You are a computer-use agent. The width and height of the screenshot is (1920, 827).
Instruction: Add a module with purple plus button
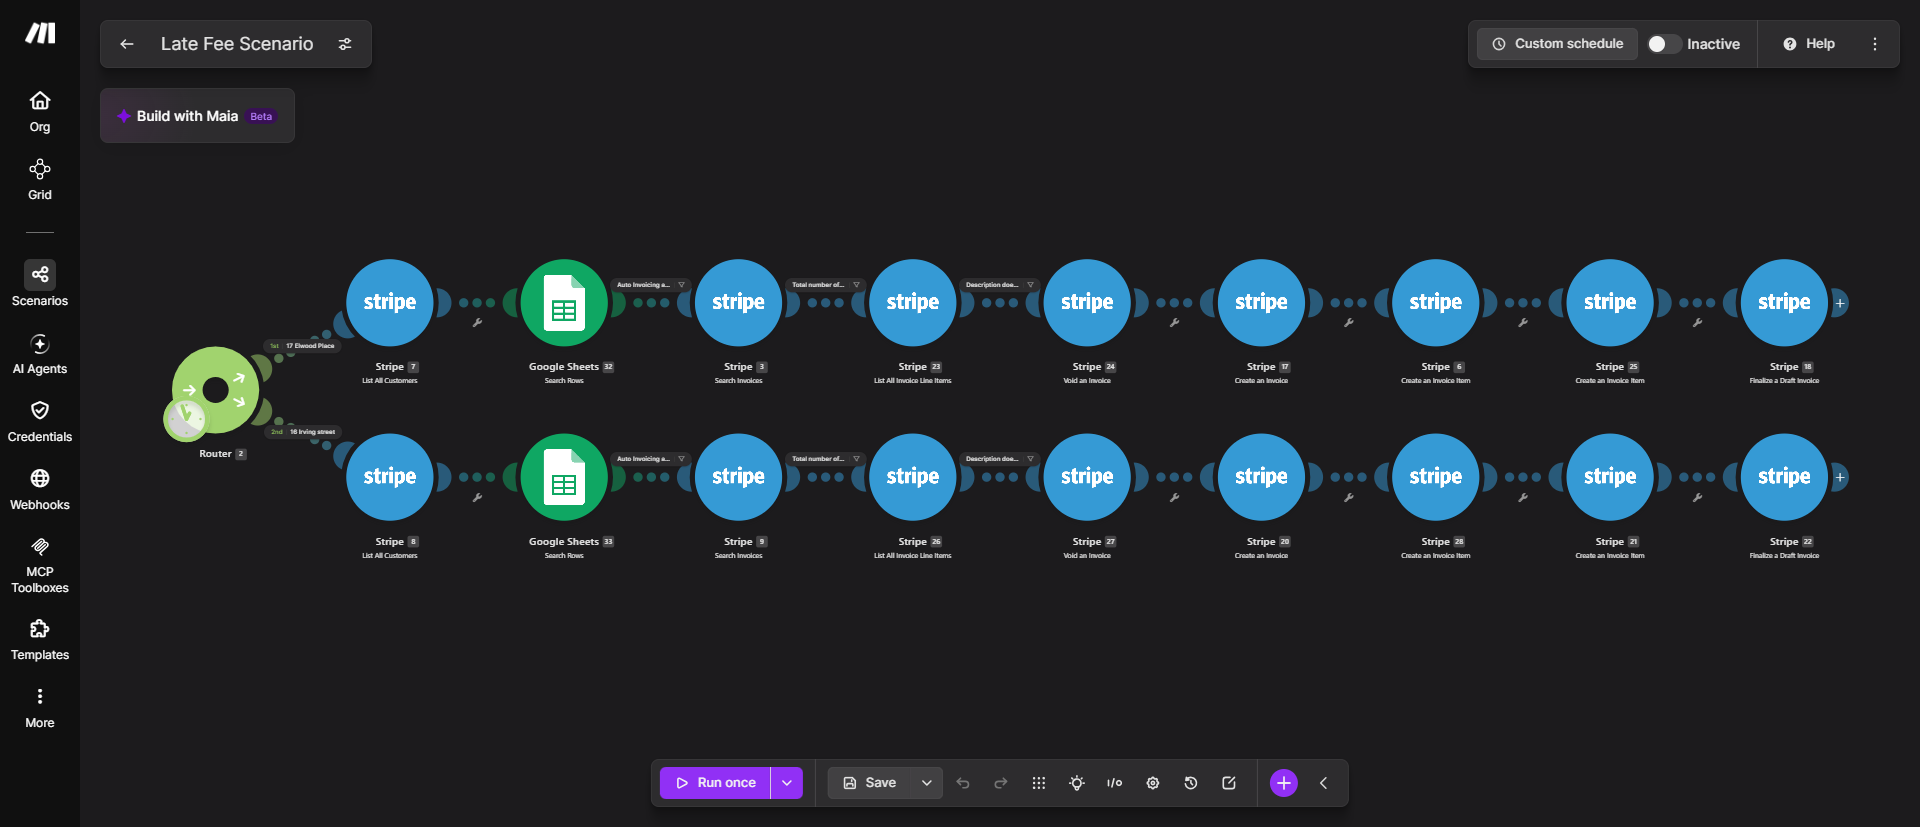point(1284,783)
